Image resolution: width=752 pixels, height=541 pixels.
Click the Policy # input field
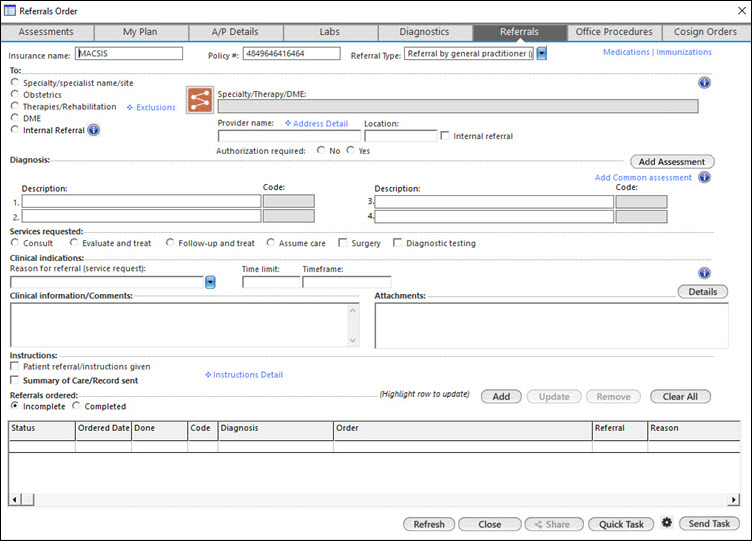coord(292,53)
